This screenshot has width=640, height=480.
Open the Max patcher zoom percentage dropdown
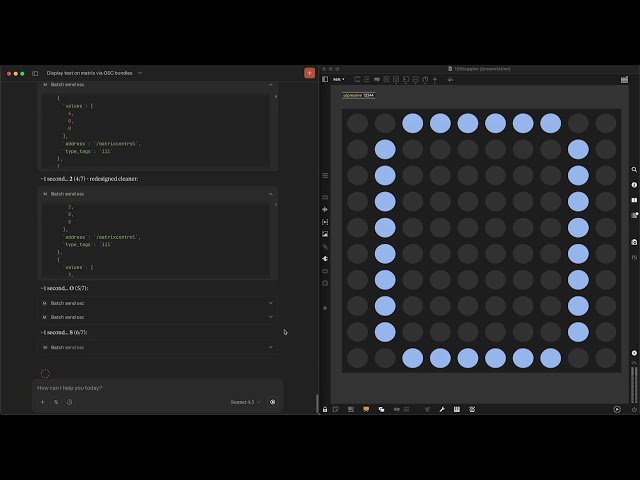coord(339,79)
